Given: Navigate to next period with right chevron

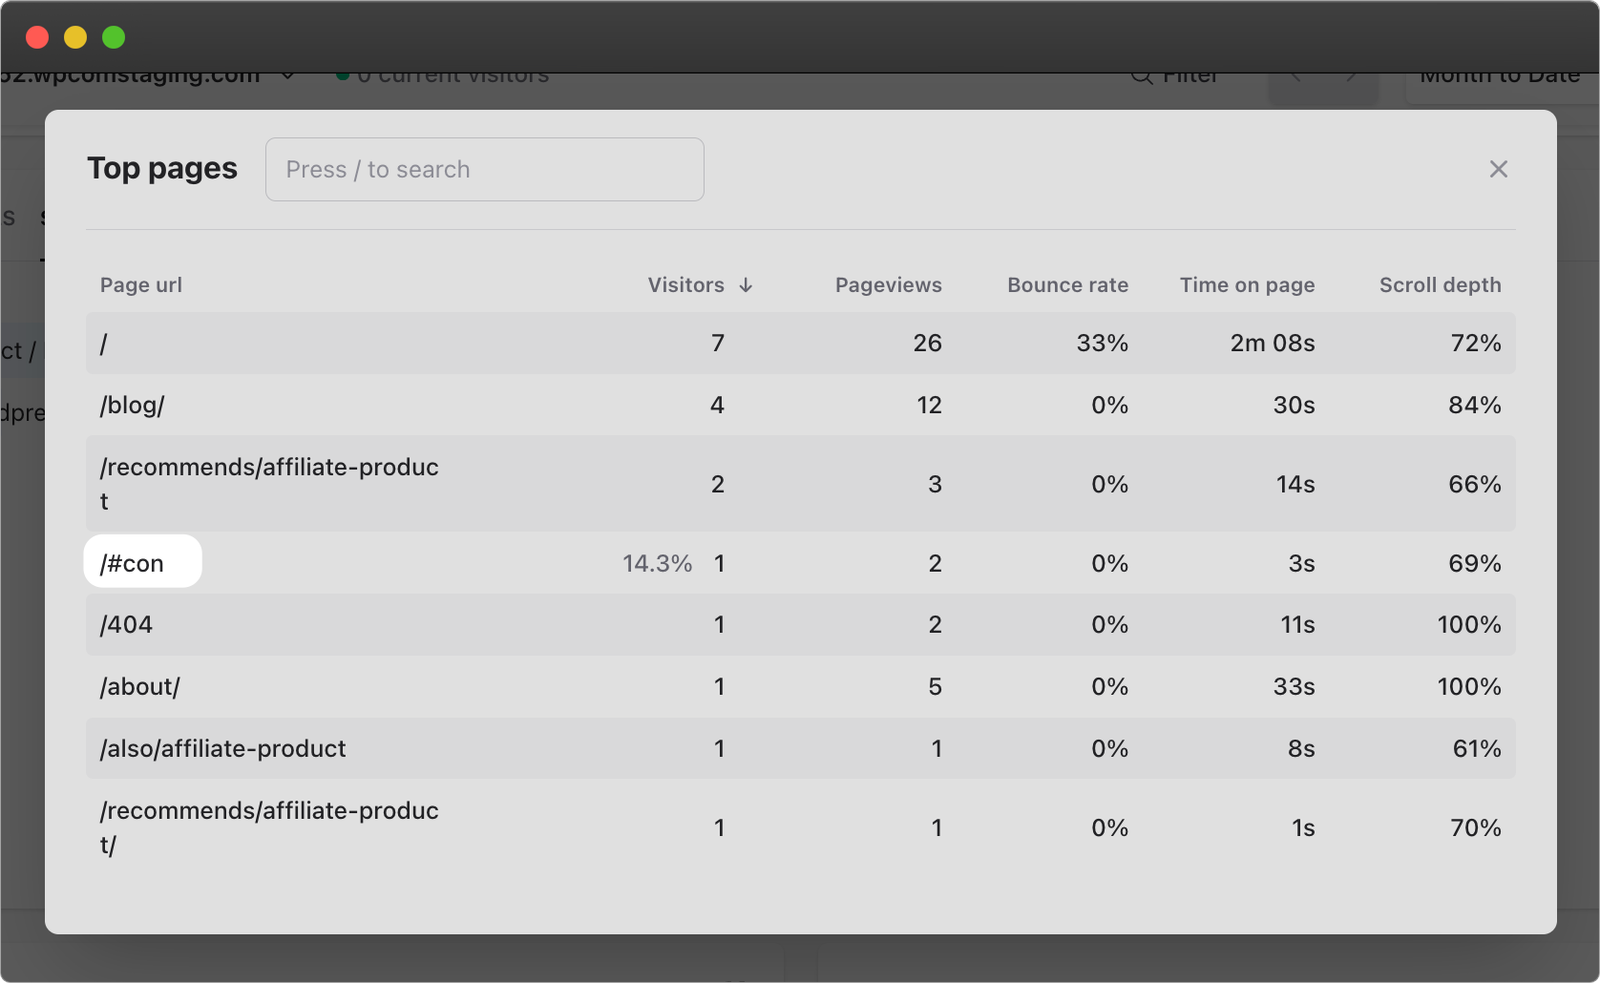Looking at the screenshot, I should pos(1354,75).
